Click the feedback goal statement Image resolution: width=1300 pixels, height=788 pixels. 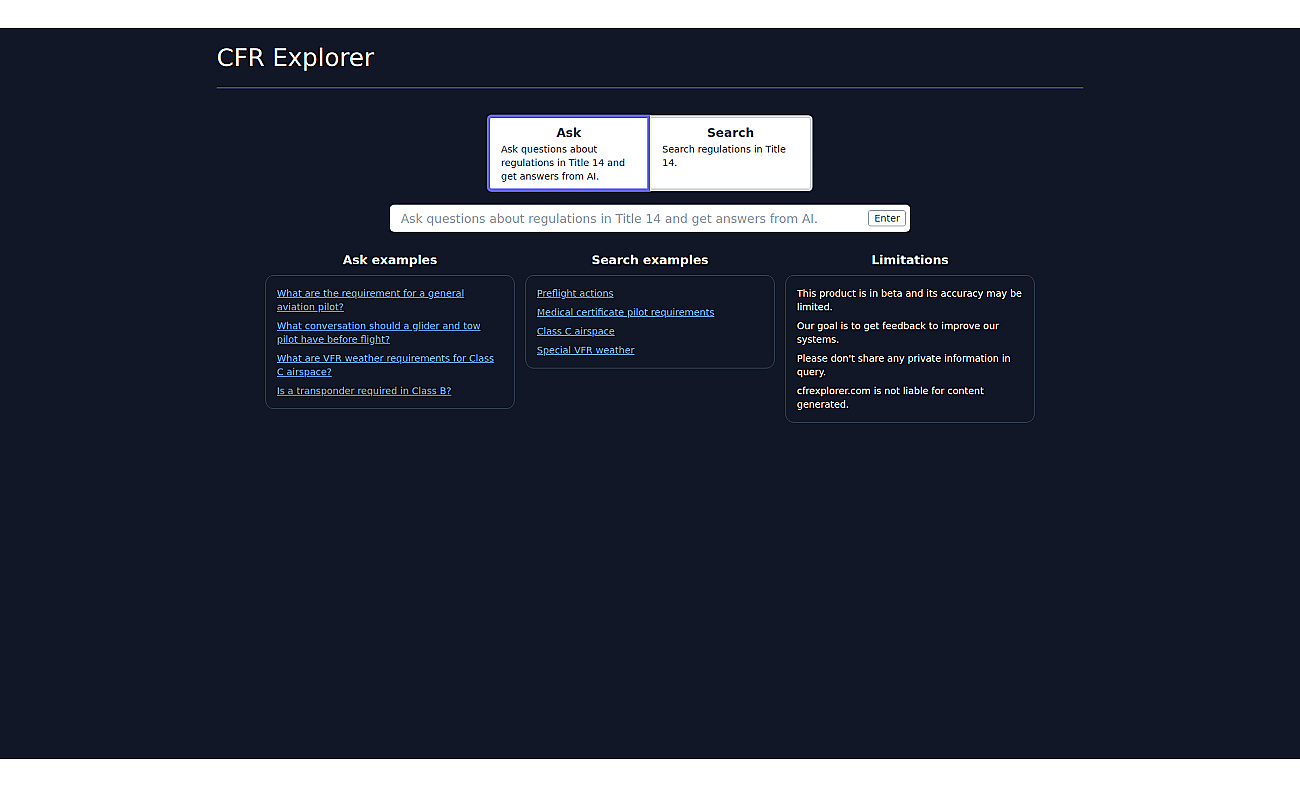coord(898,332)
